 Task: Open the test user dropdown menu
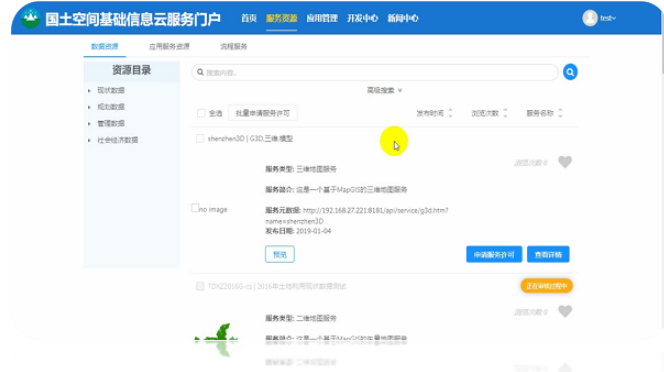point(608,18)
